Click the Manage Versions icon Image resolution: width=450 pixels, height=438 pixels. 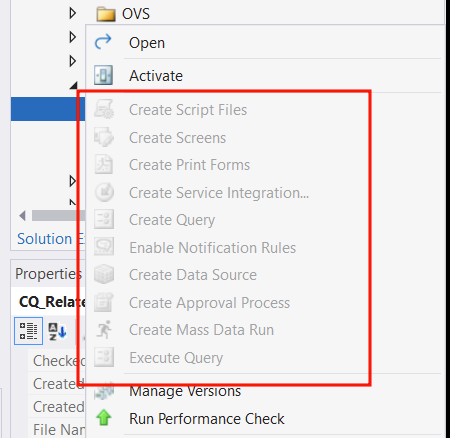click(x=104, y=391)
